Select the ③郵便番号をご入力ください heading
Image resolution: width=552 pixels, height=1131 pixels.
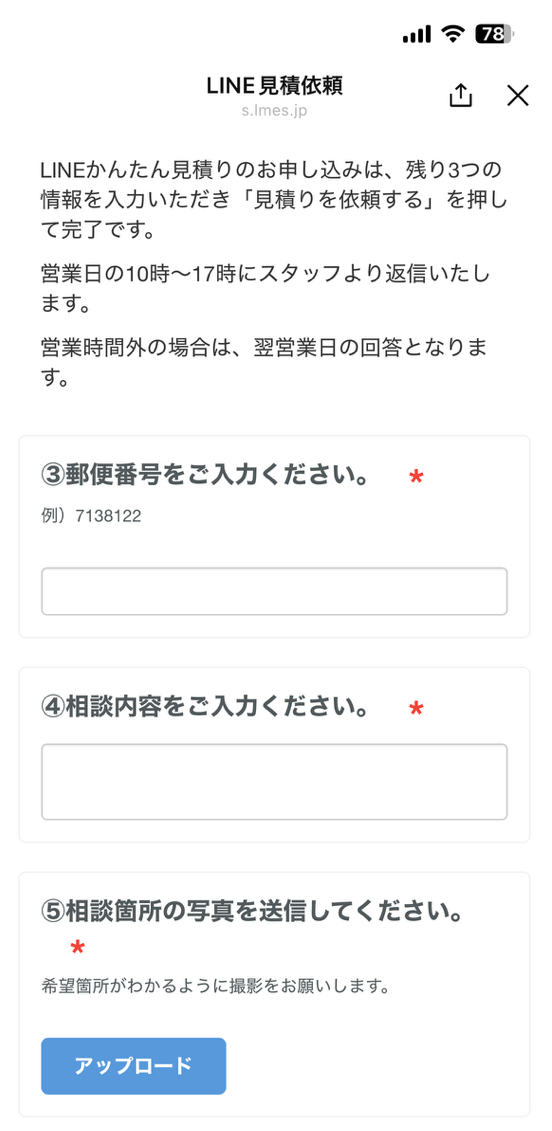(206, 477)
